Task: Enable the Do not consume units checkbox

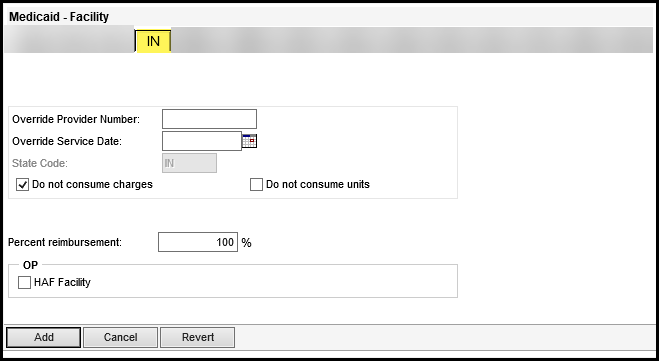Action: coord(256,184)
